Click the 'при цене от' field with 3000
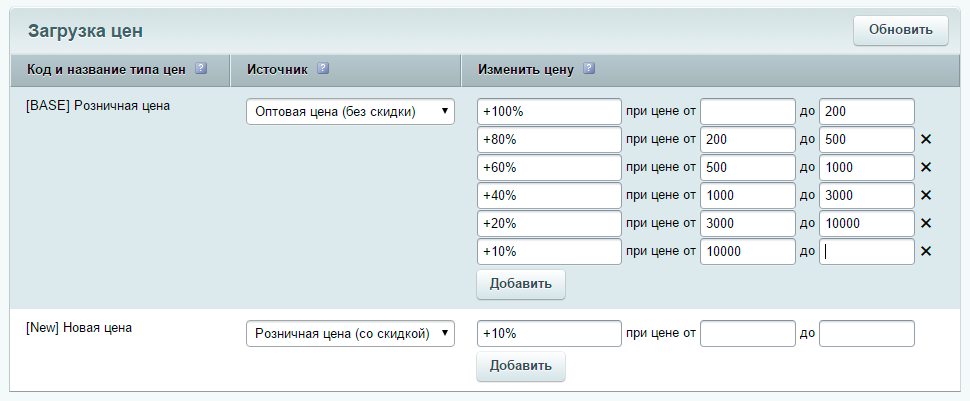 click(747, 223)
